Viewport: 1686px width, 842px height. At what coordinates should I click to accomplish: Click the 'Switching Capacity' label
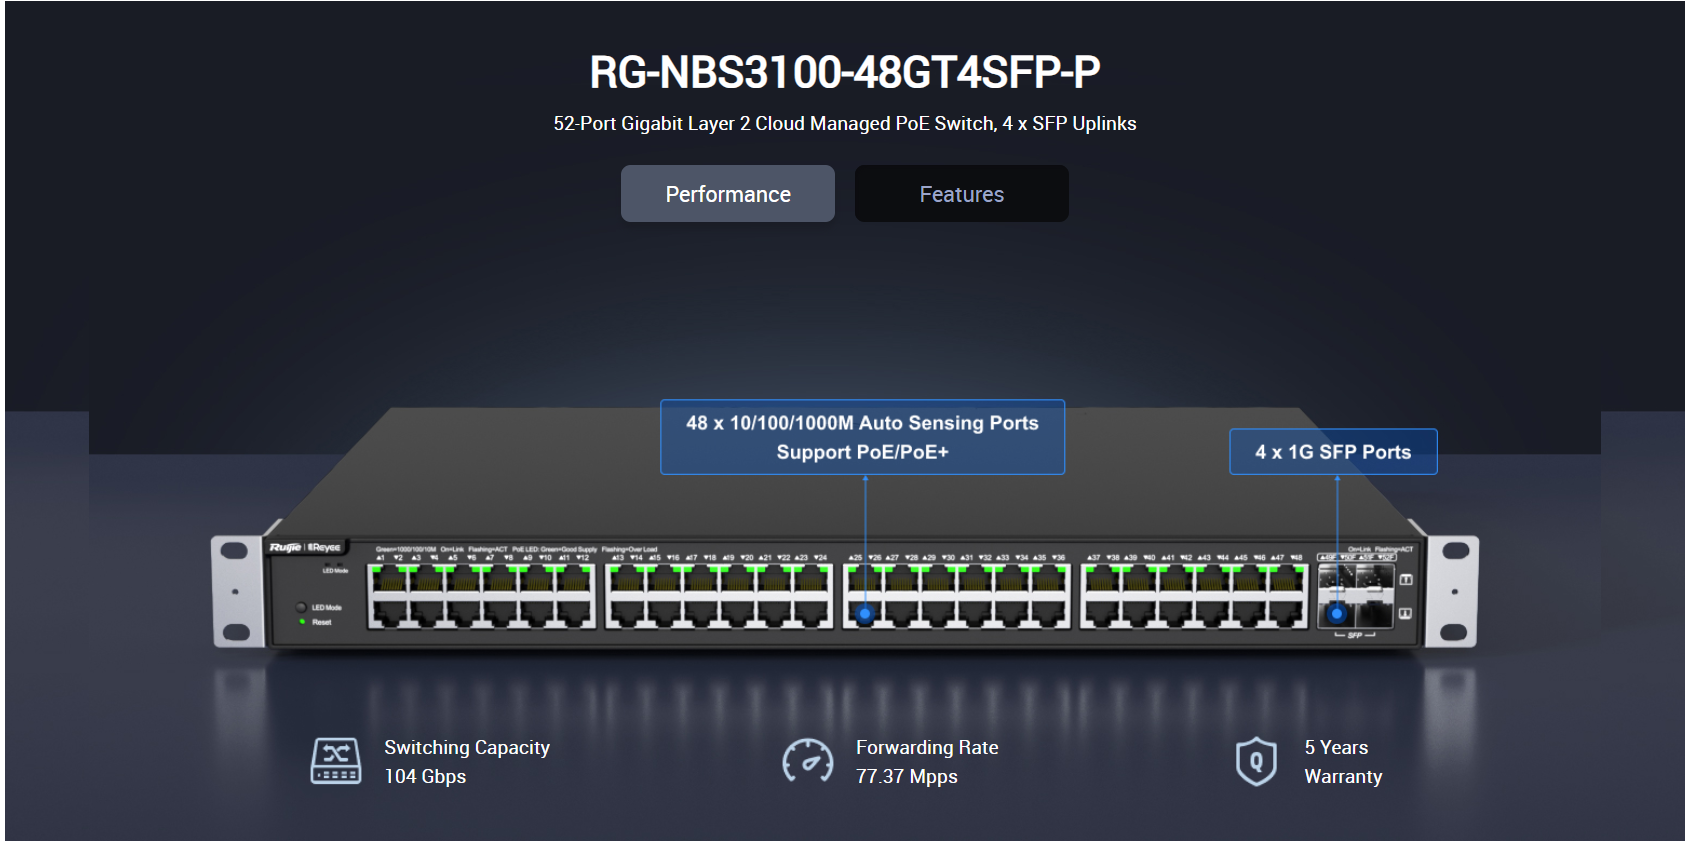(x=467, y=747)
